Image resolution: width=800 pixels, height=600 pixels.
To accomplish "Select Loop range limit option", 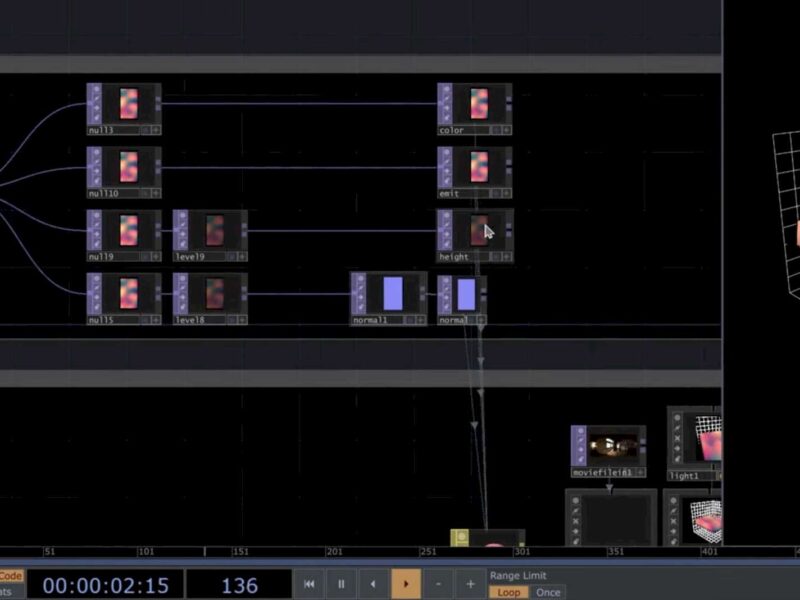I will pos(509,592).
